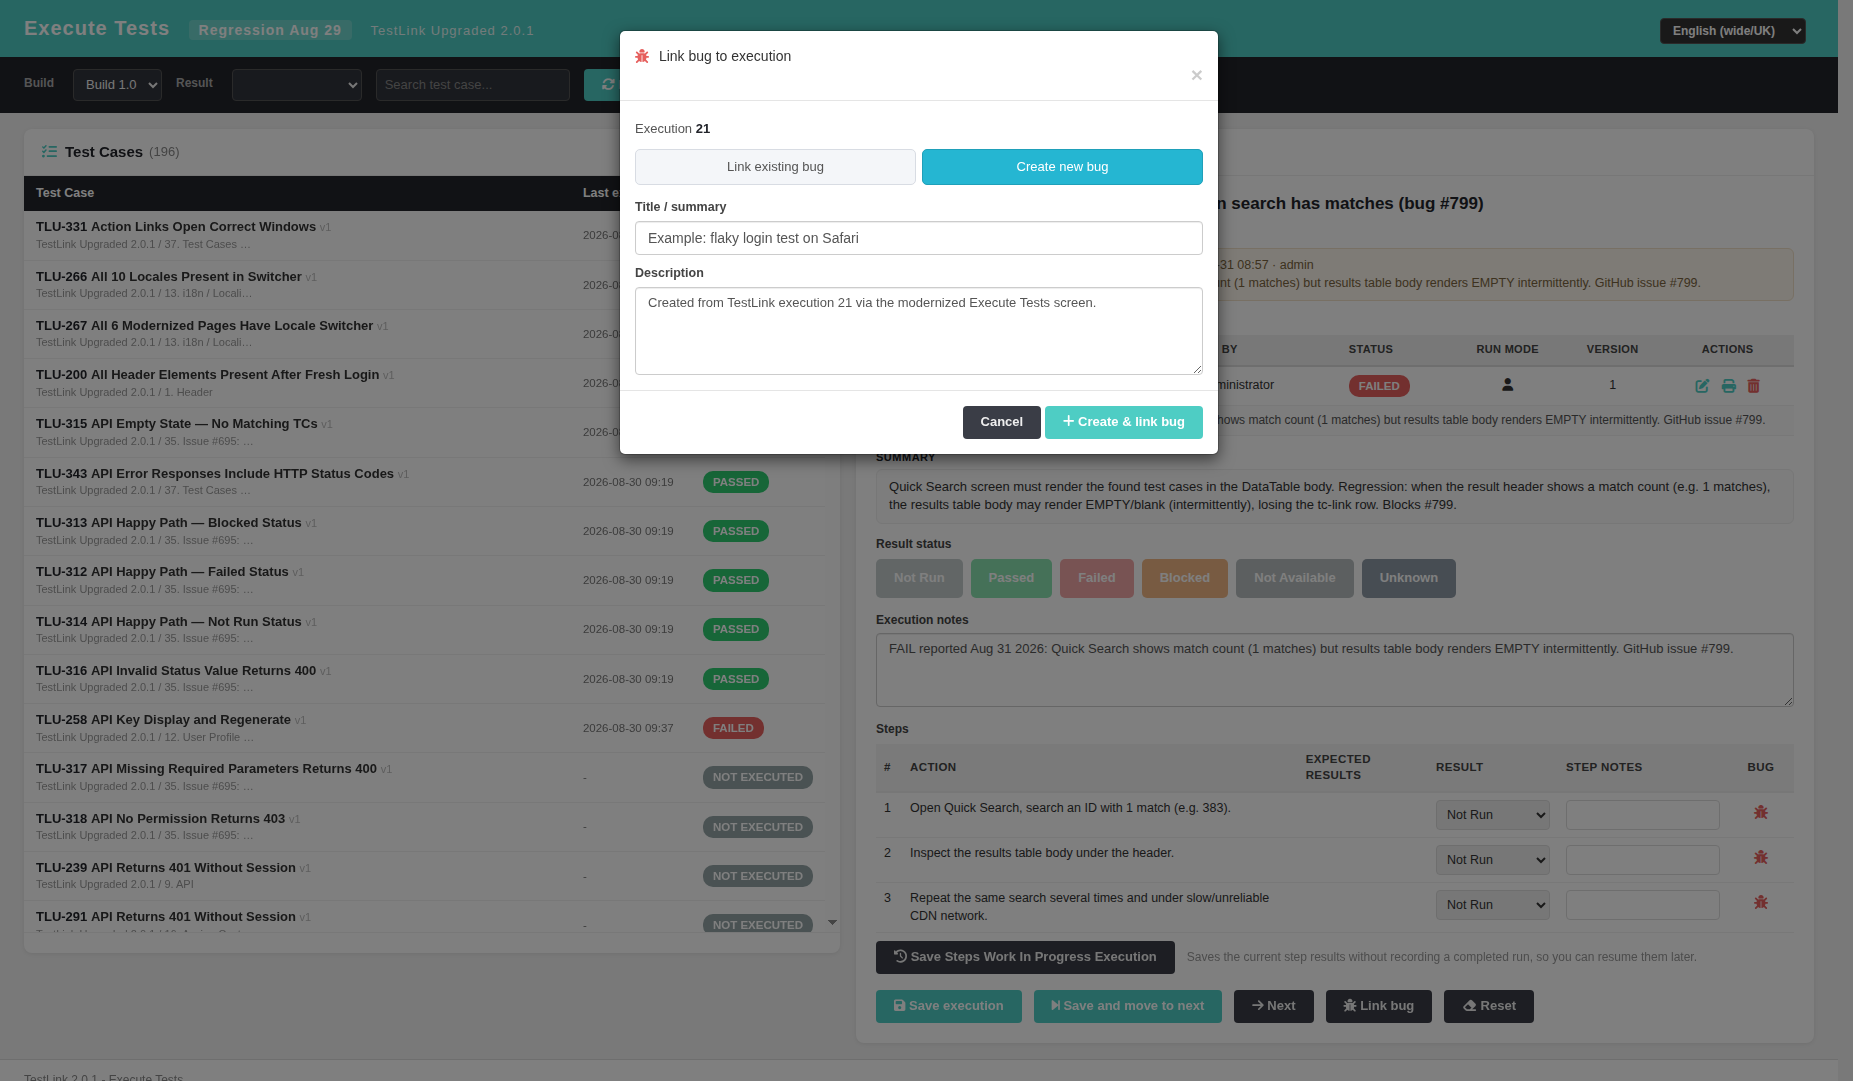Select the Failed result status
Screen dimensions: 1853x1081
[x=1097, y=578]
